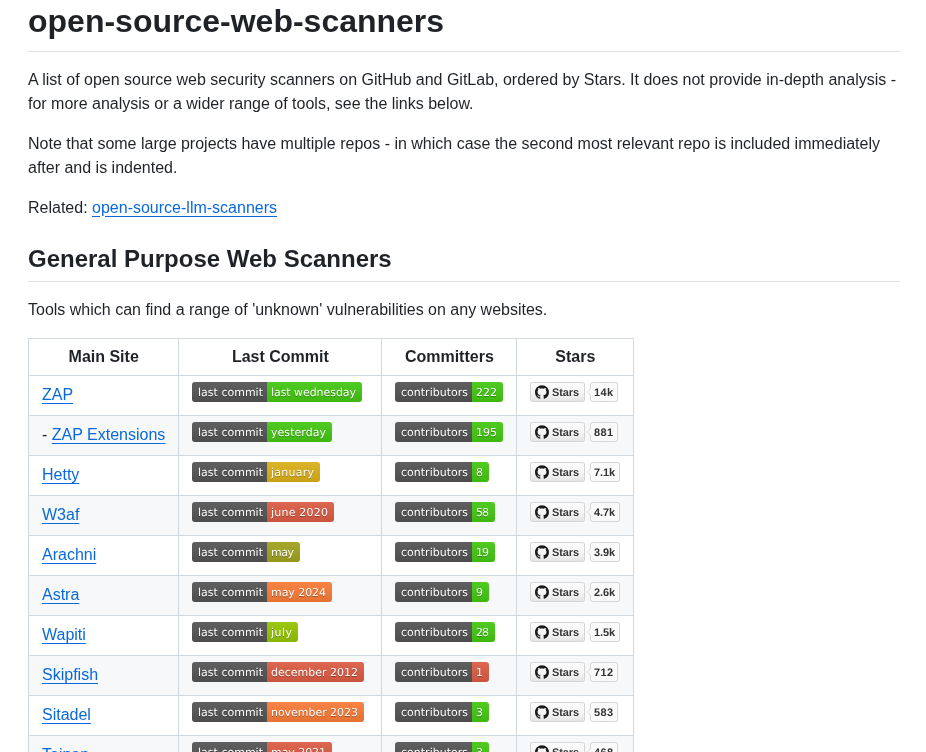Open the Skipfish link
This screenshot has width=926, height=752.
click(70, 675)
